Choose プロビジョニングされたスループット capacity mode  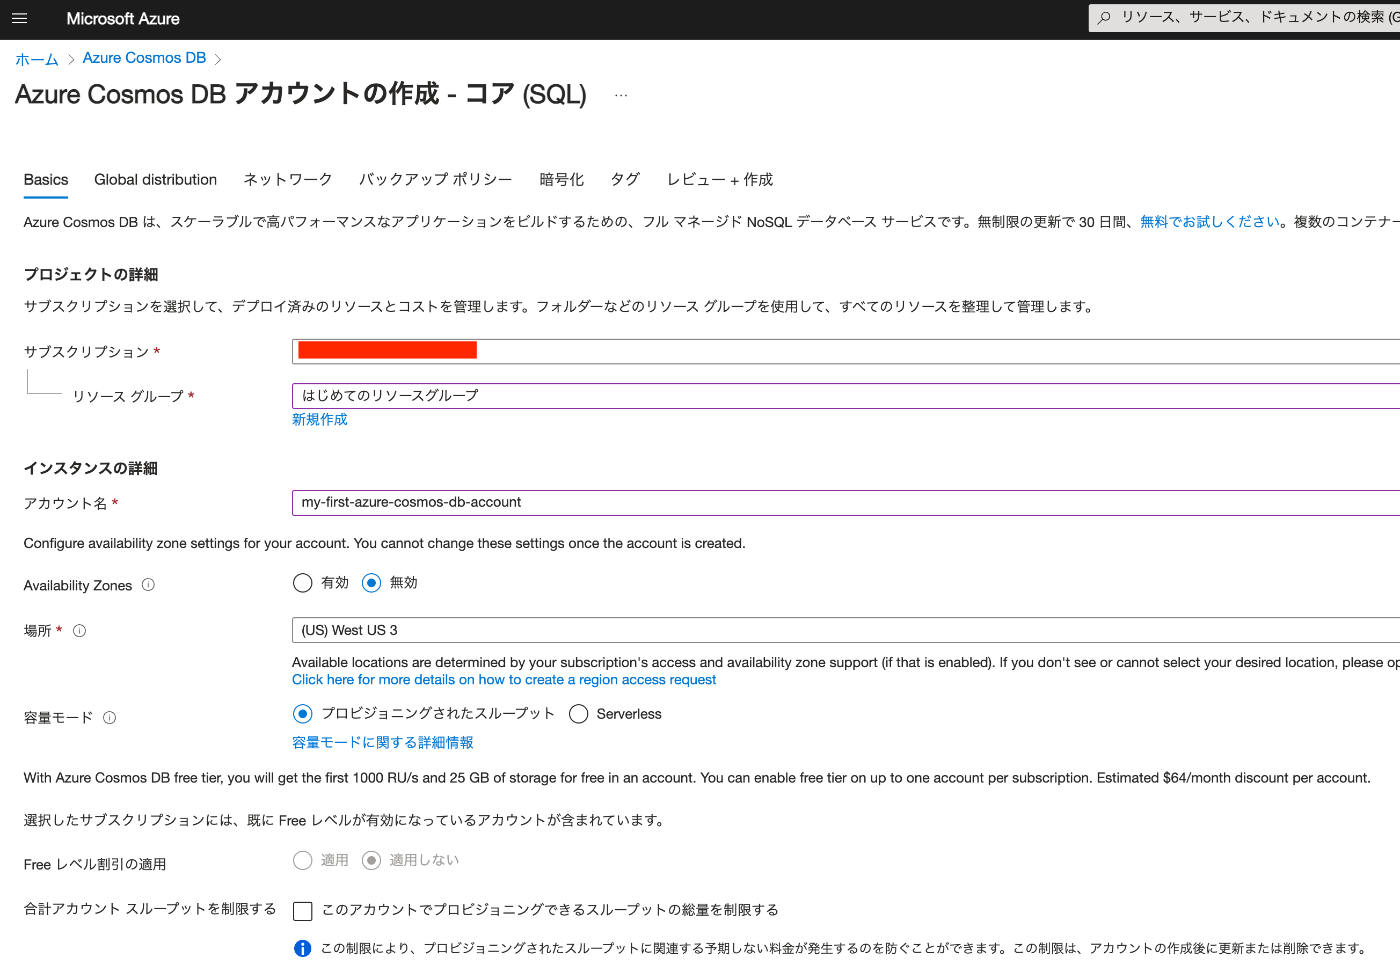point(302,714)
